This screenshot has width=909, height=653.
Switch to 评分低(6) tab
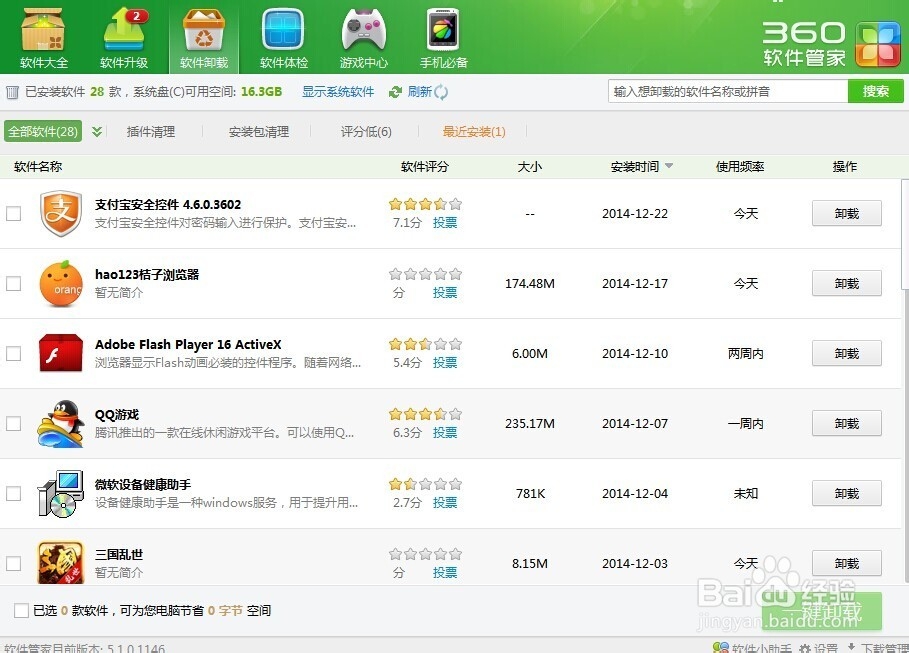366,132
